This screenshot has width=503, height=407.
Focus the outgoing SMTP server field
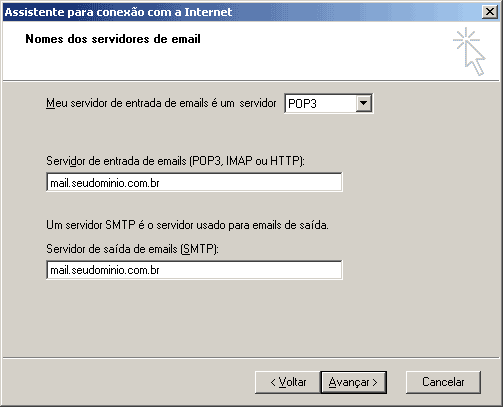coord(194,270)
